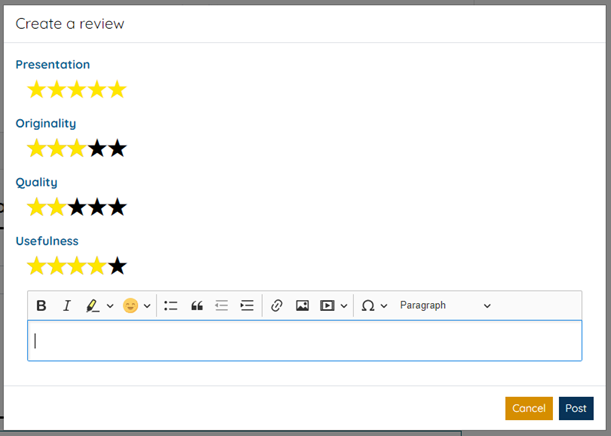Open highlight color options arrow
This screenshot has width=611, height=436.
110,306
